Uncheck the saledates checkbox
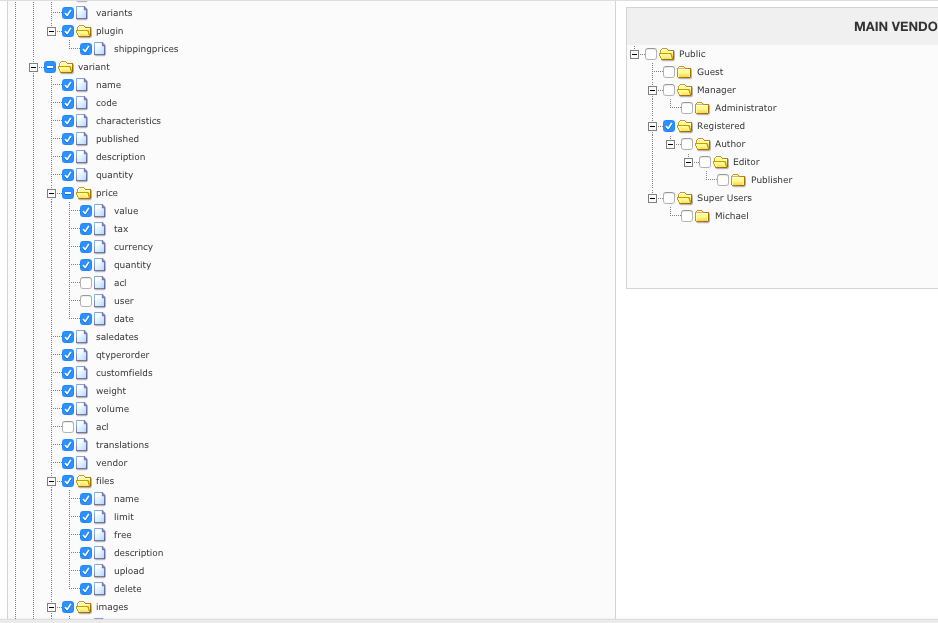Viewport: 938px width, 623px height. pyautogui.click(x=68, y=337)
